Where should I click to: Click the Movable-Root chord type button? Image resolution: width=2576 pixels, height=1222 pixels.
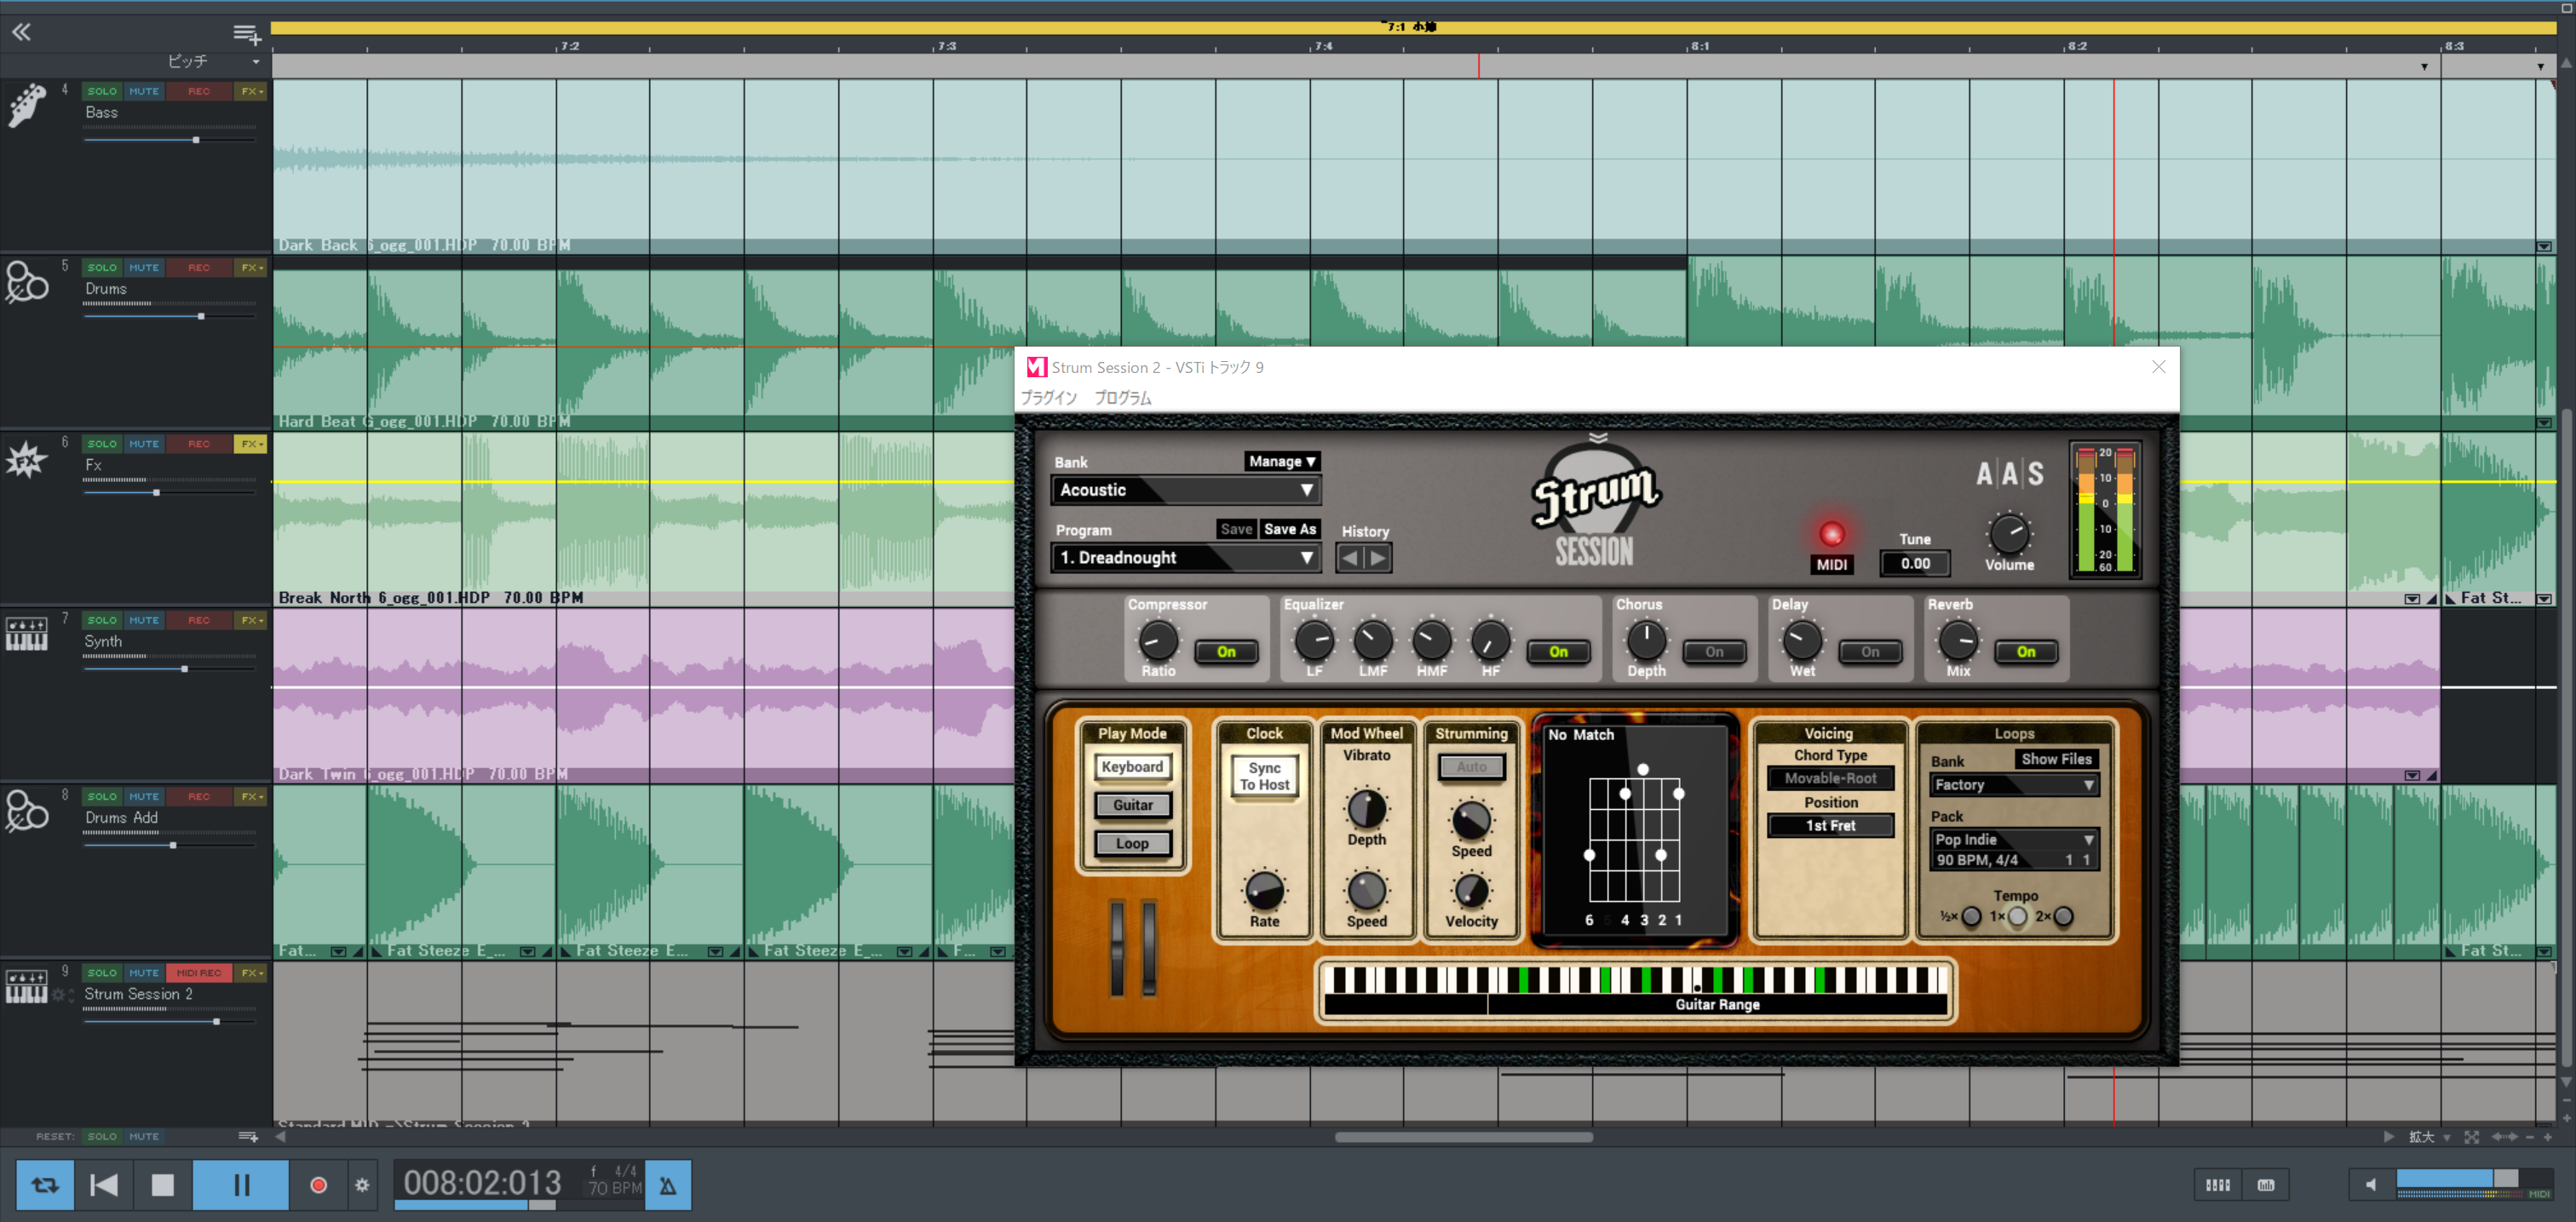tap(1830, 778)
